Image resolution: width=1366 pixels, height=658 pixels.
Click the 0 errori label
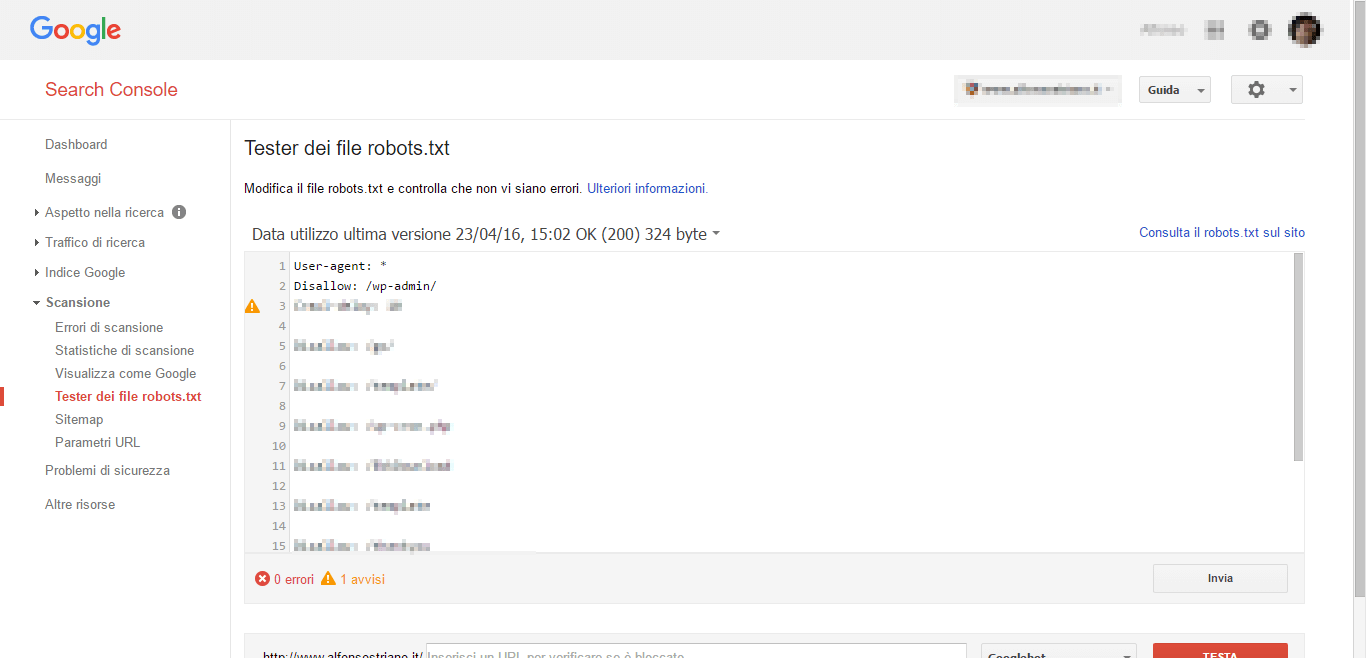click(x=294, y=579)
